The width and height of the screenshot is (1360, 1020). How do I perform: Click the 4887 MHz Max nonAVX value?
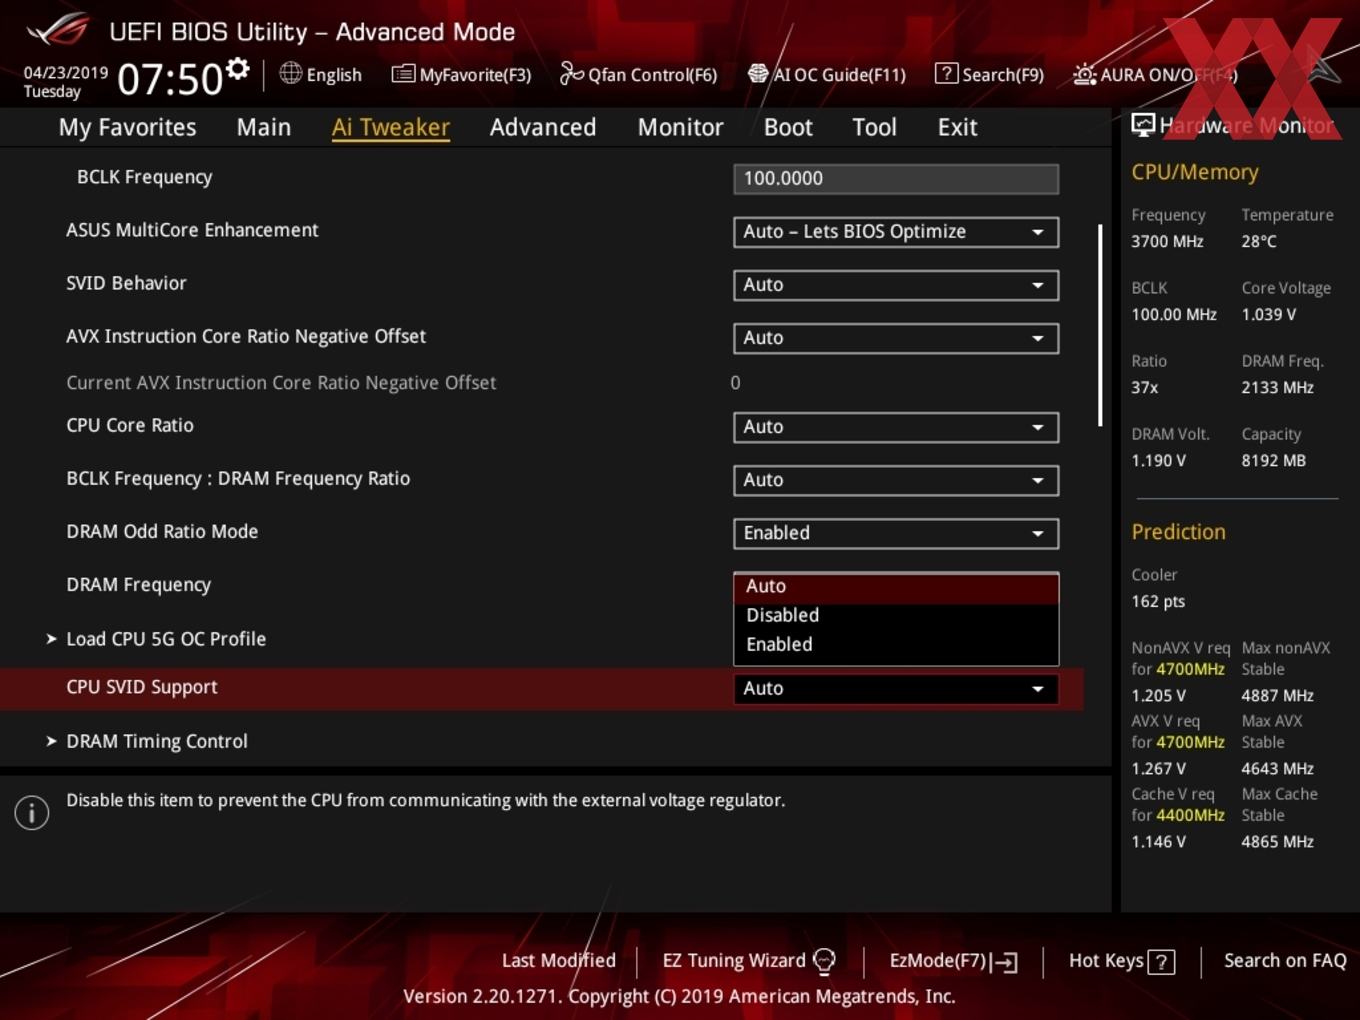(1277, 696)
